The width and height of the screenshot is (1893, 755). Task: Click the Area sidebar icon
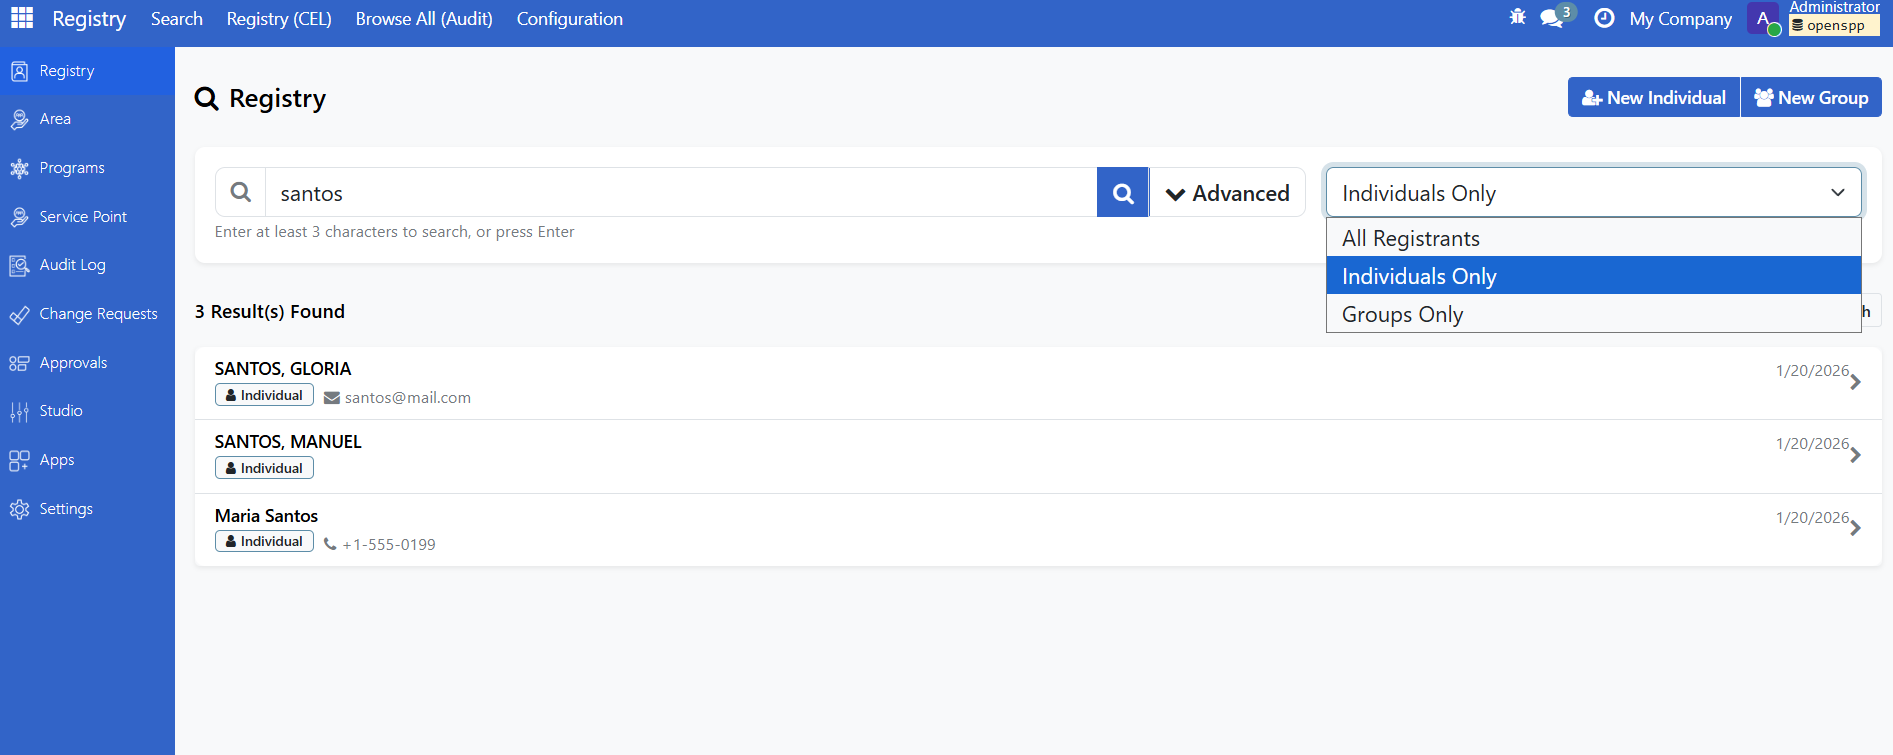(19, 119)
